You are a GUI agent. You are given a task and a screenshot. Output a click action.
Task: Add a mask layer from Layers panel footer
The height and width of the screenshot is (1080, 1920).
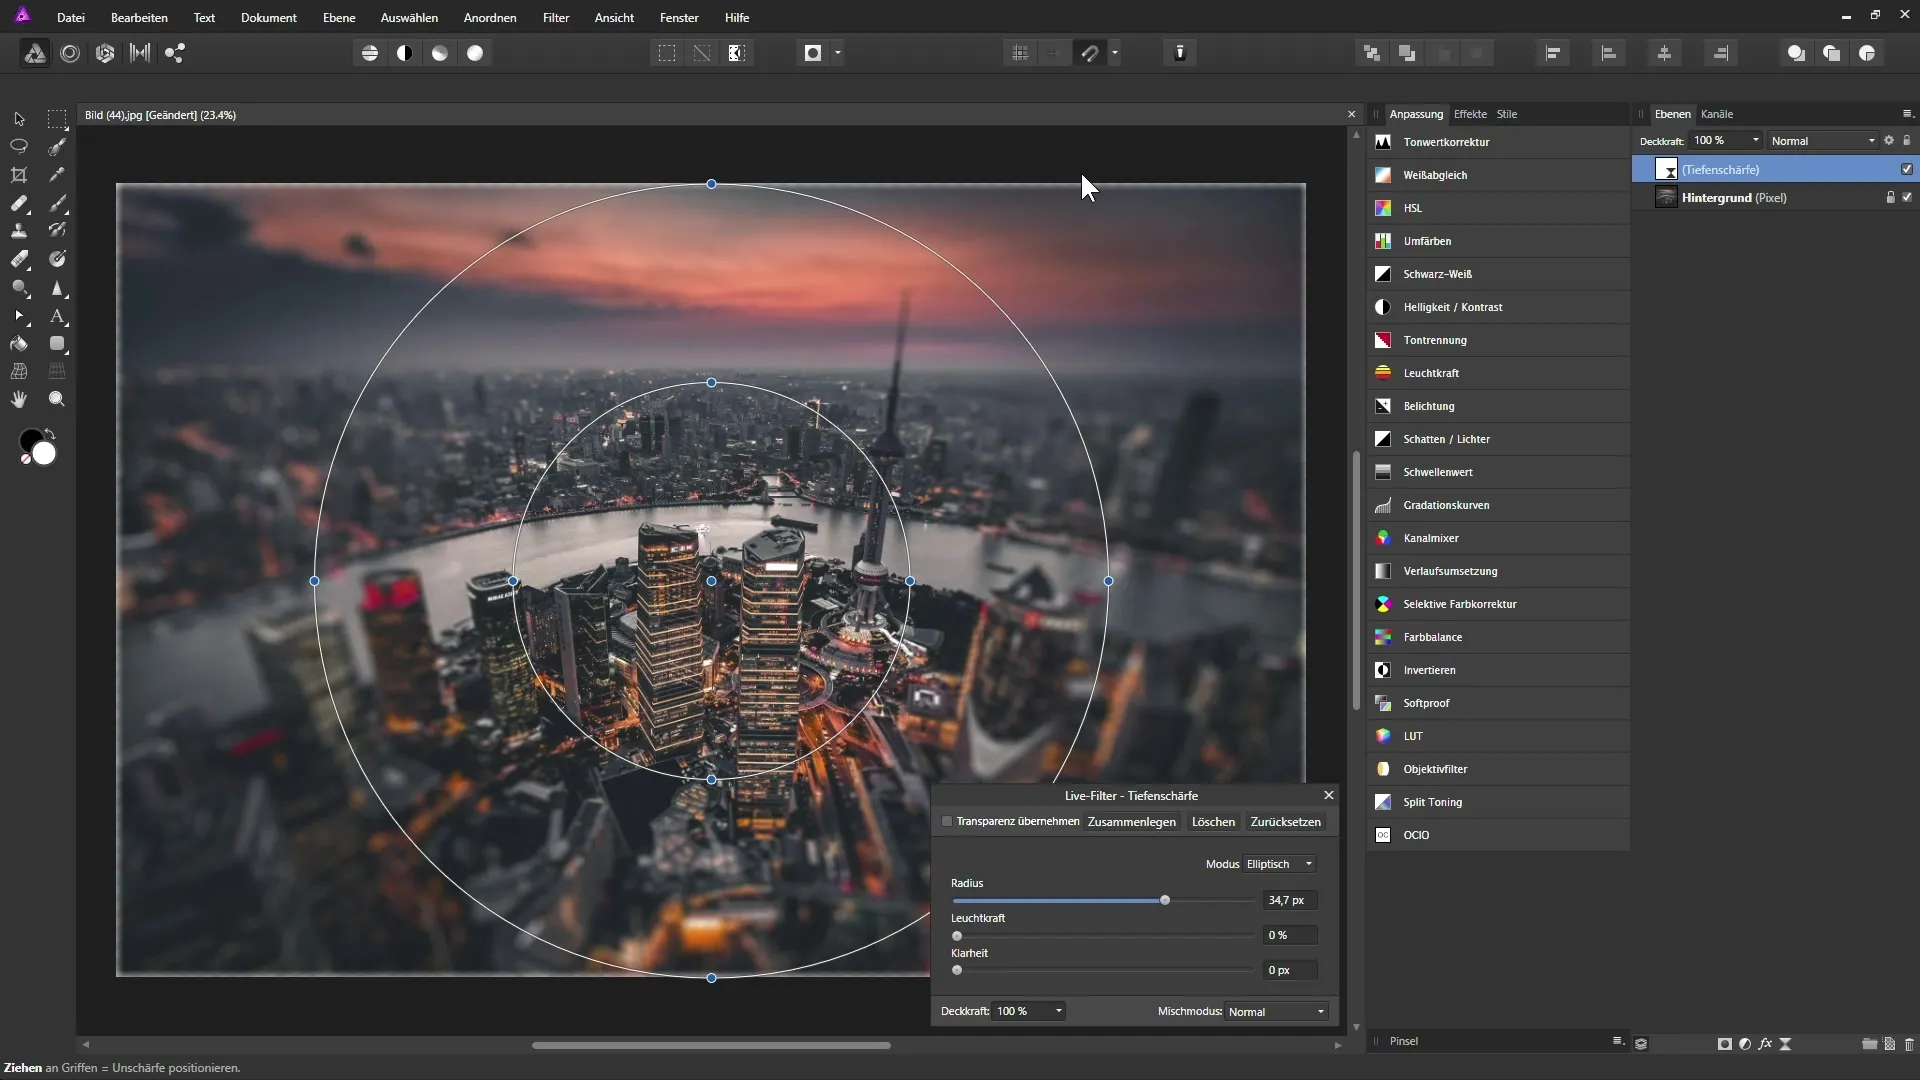(x=1725, y=1044)
